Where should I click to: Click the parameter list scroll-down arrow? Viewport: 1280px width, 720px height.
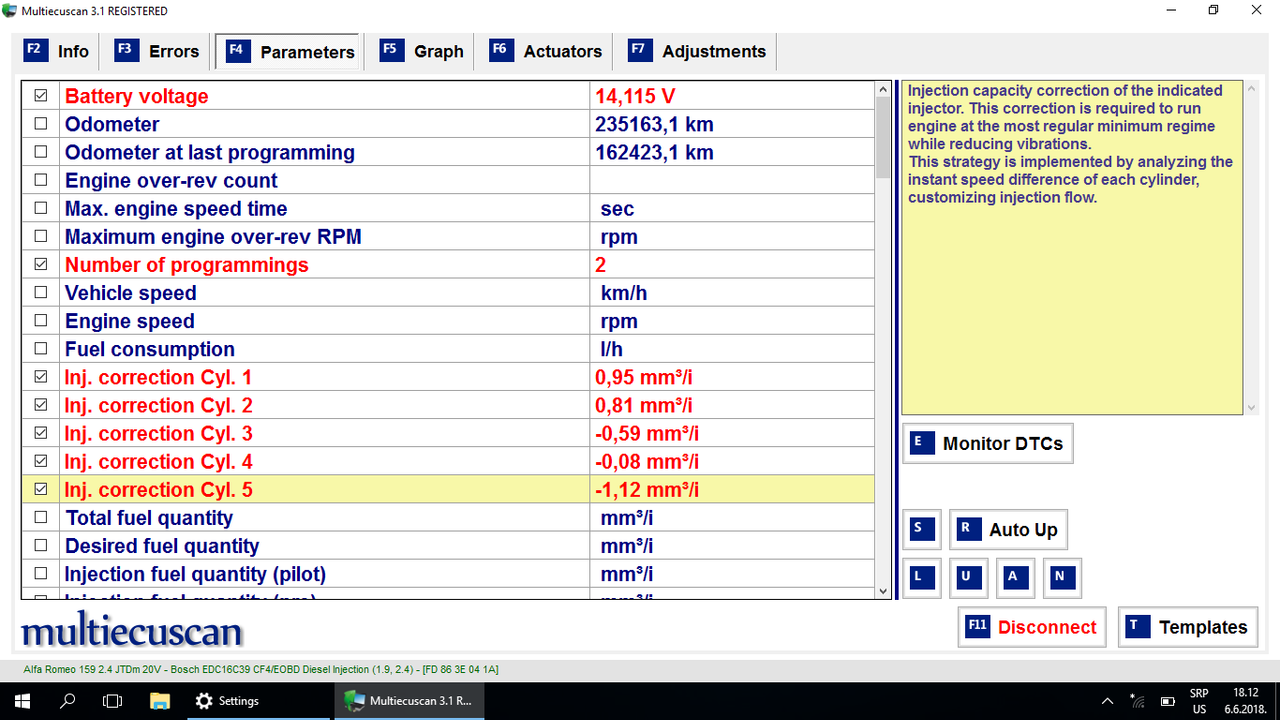(x=881, y=591)
